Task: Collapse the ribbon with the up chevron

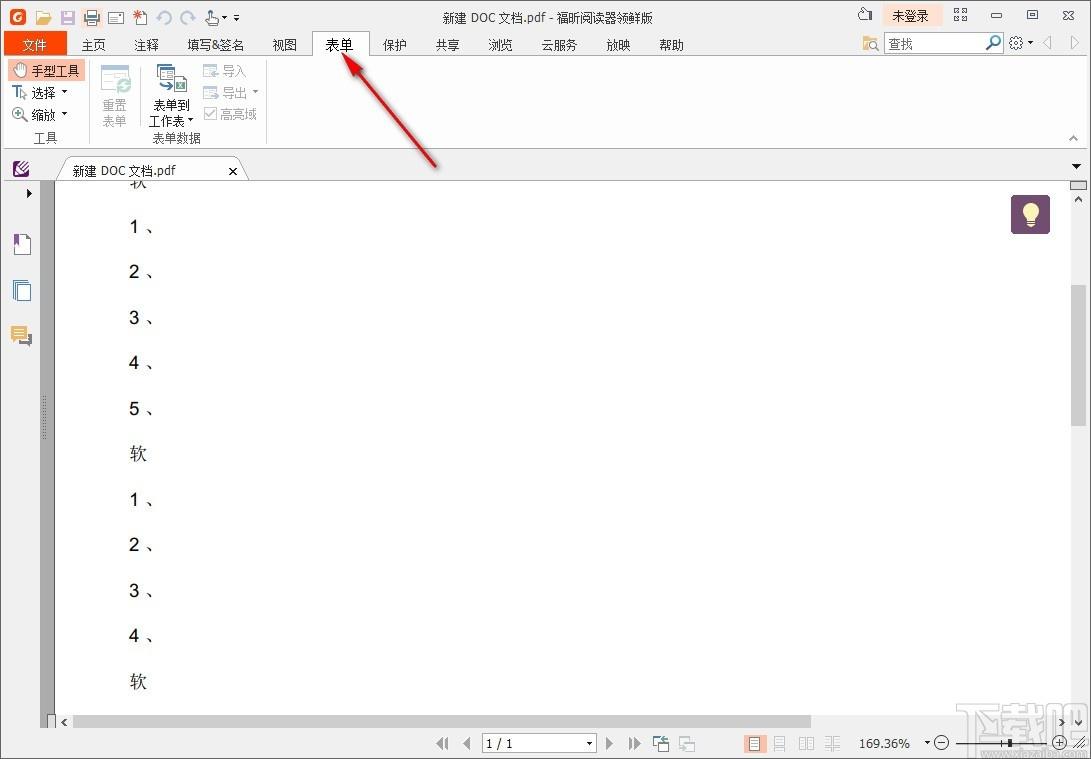Action: (1074, 138)
